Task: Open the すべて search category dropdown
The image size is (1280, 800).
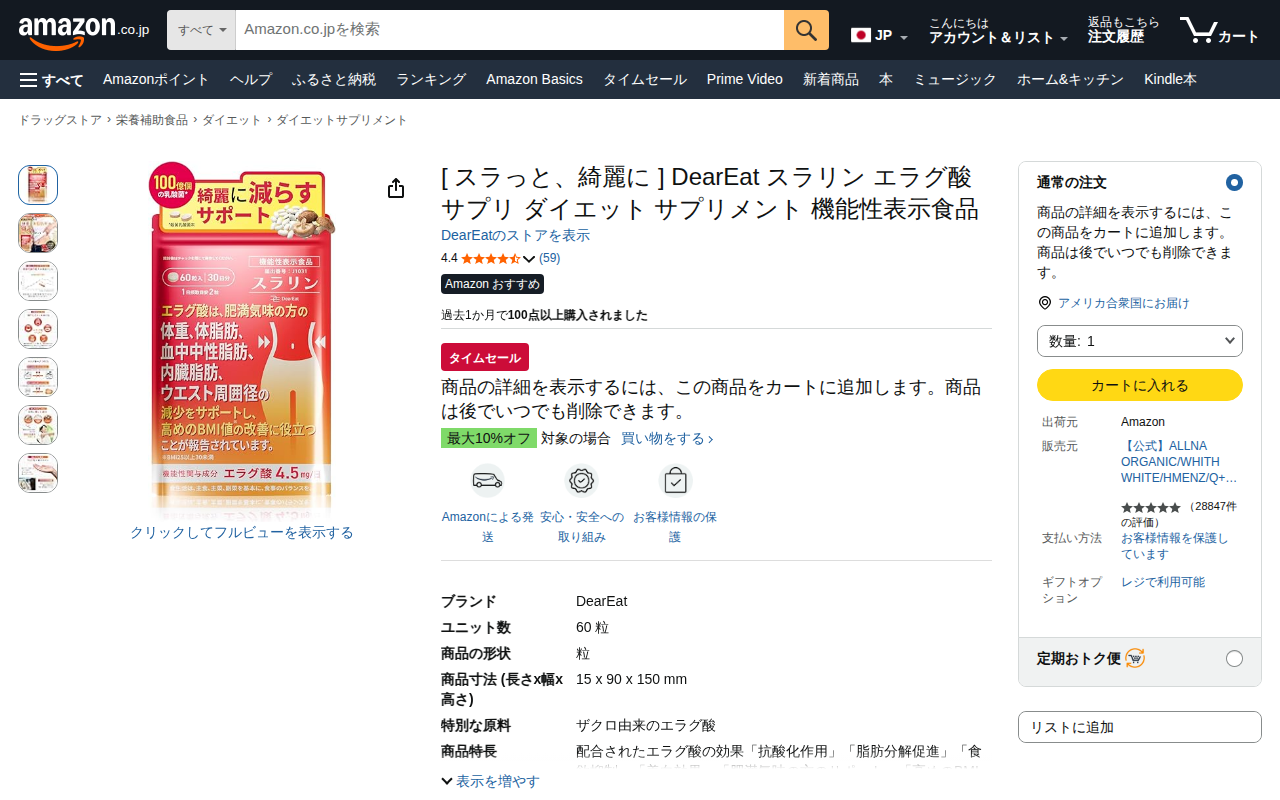Action: 201,30
